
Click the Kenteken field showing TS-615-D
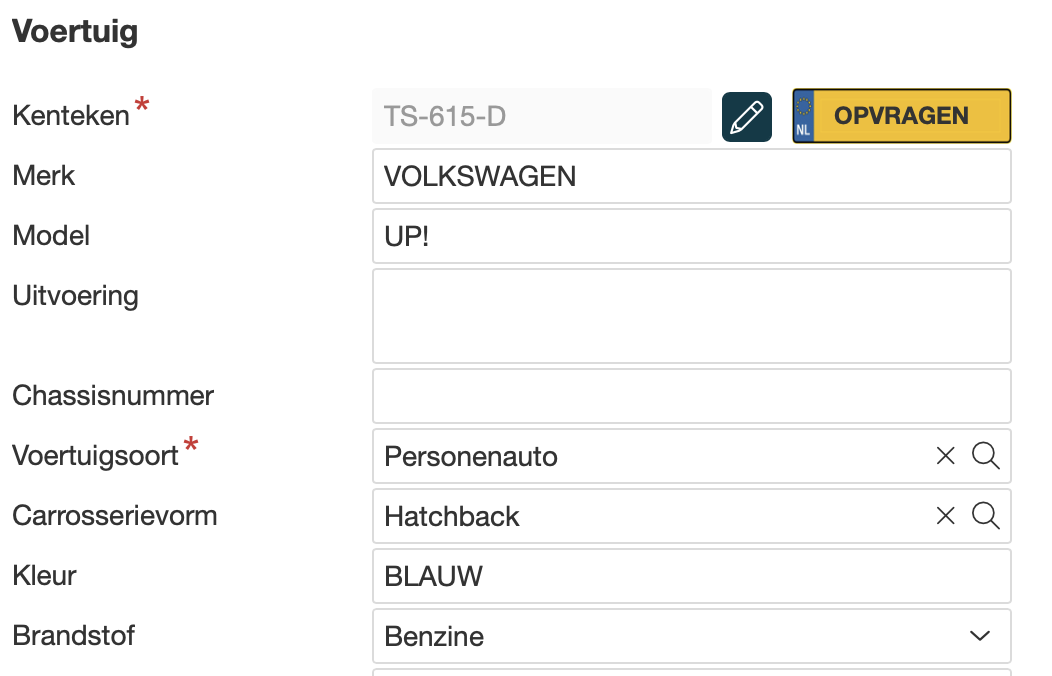pos(541,117)
